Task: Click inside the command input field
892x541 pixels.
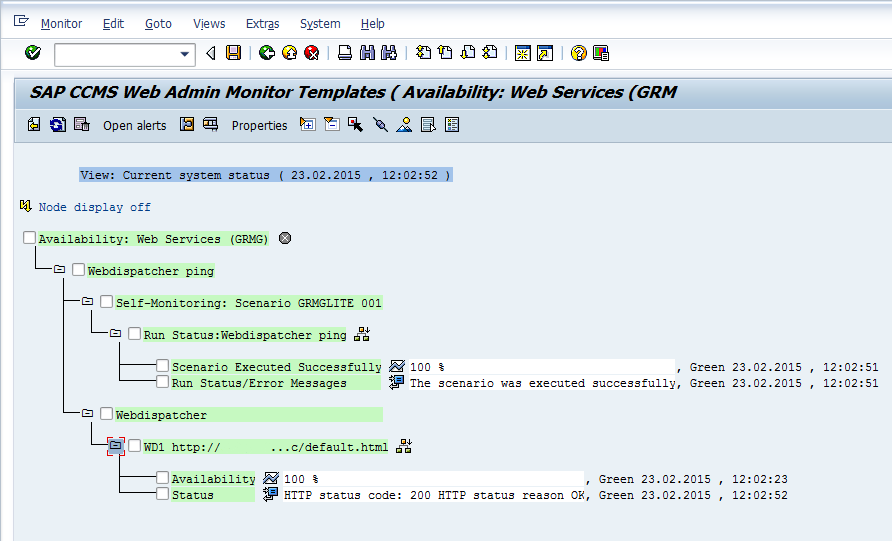Action: pos(117,55)
